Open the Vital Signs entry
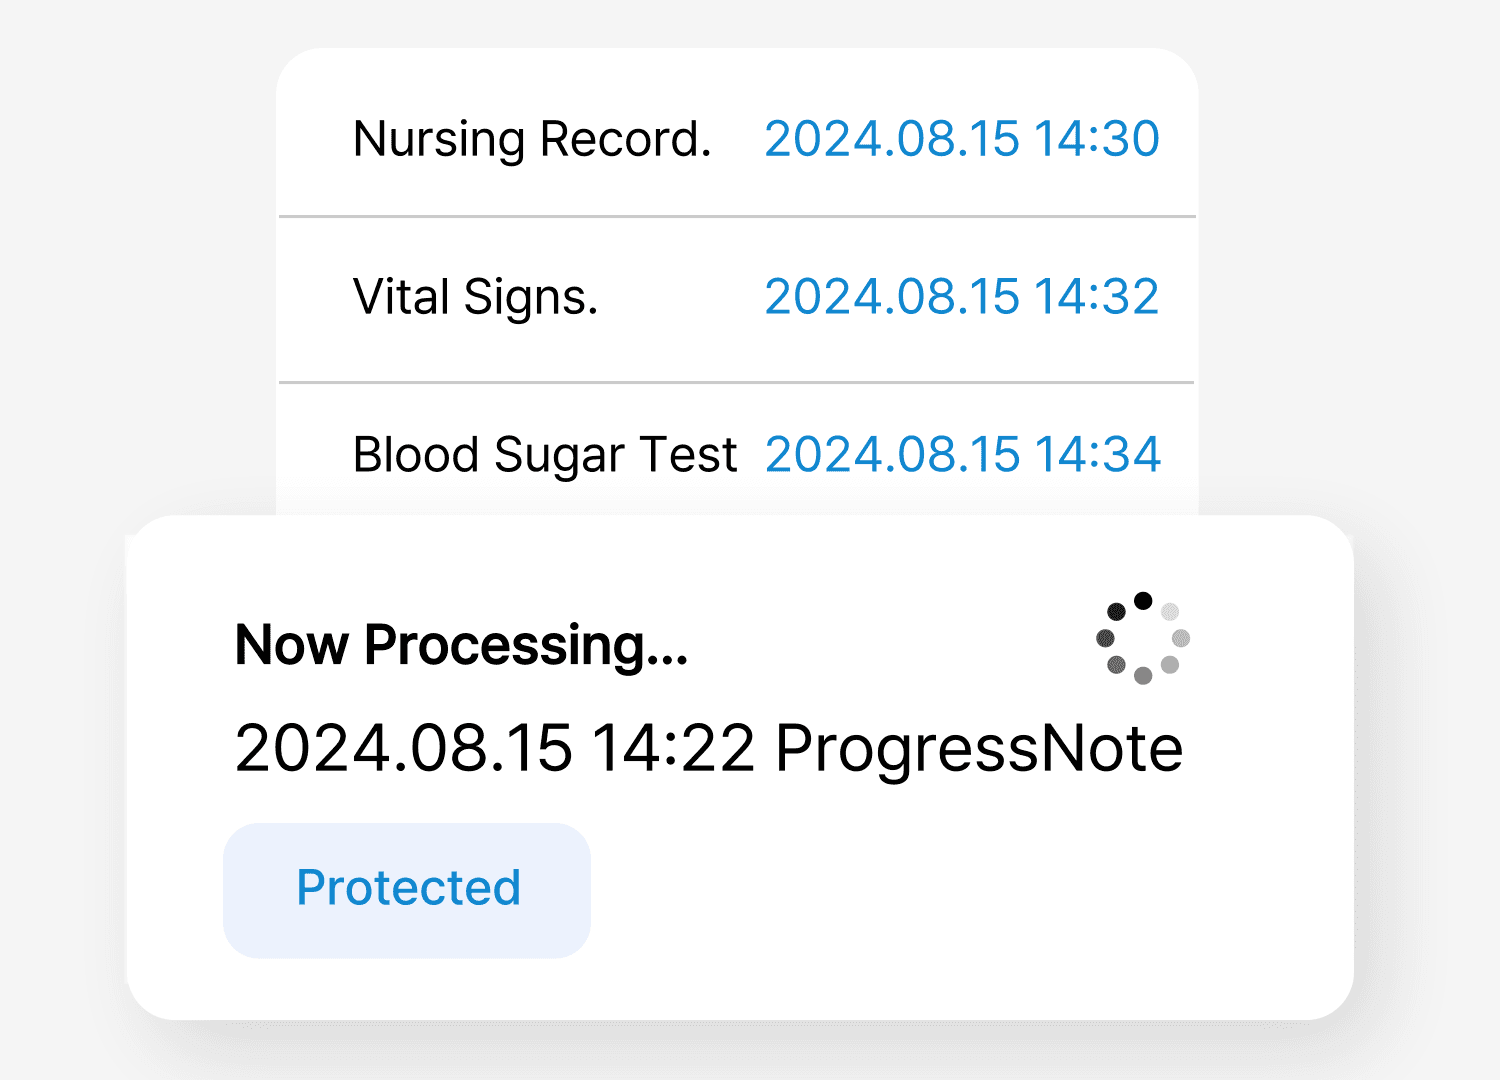 click(x=737, y=298)
